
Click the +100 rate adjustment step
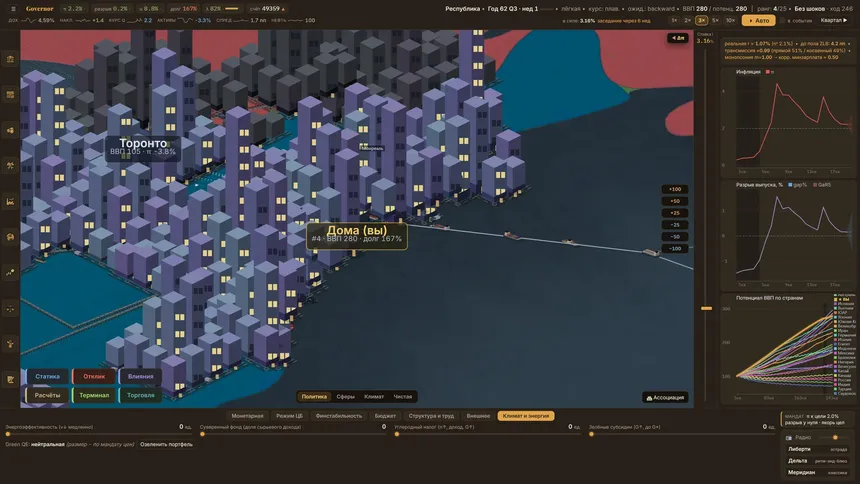[675, 189]
